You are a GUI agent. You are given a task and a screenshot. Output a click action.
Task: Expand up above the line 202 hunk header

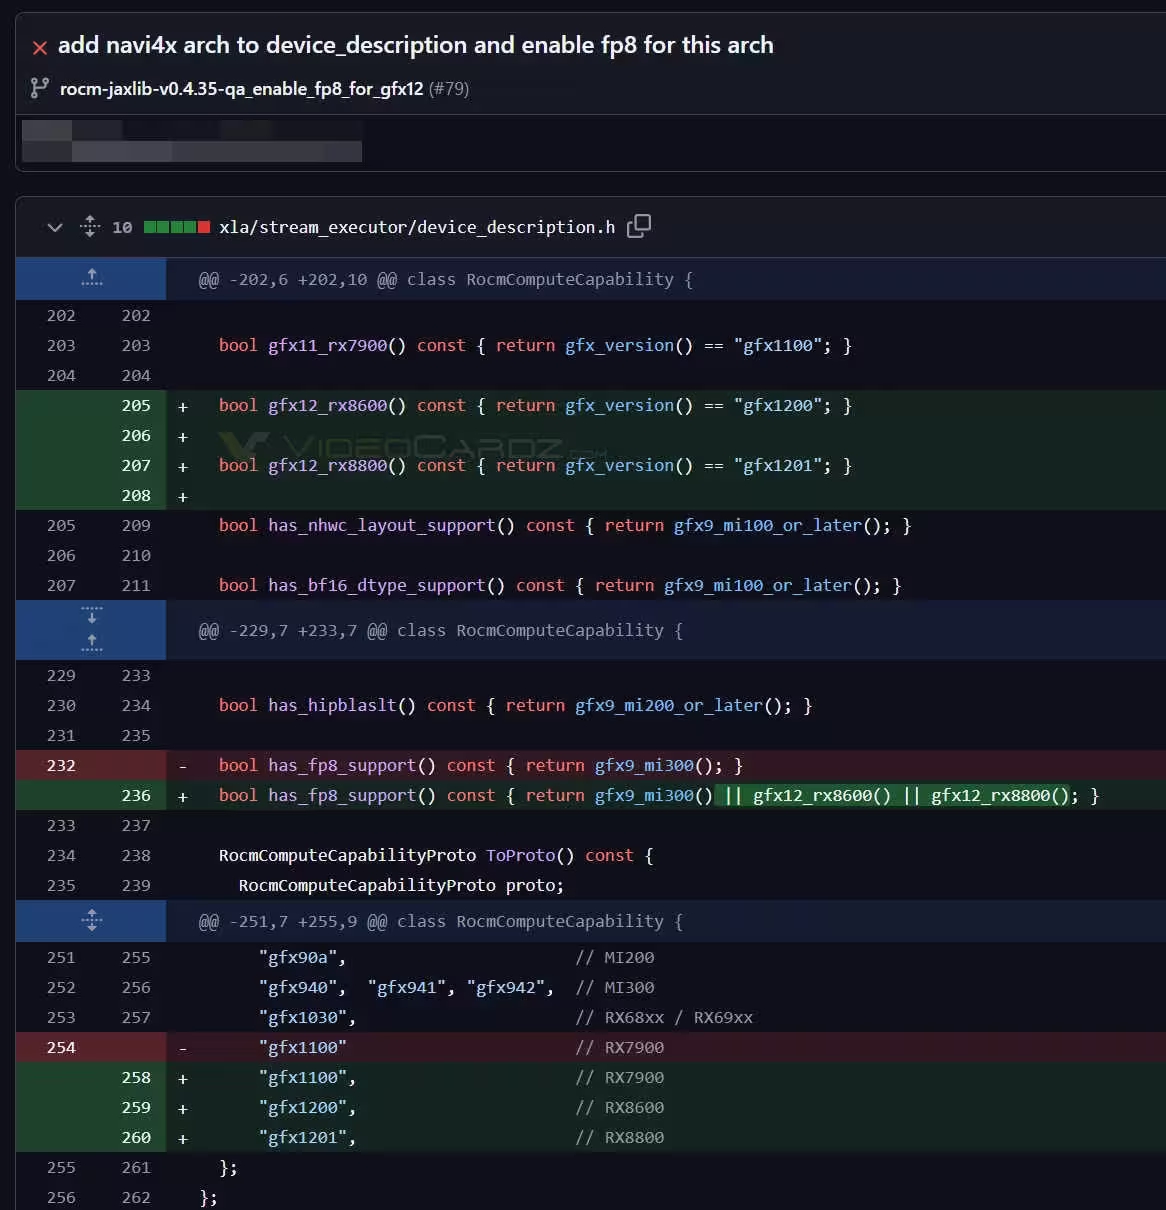(x=91, y=278)
